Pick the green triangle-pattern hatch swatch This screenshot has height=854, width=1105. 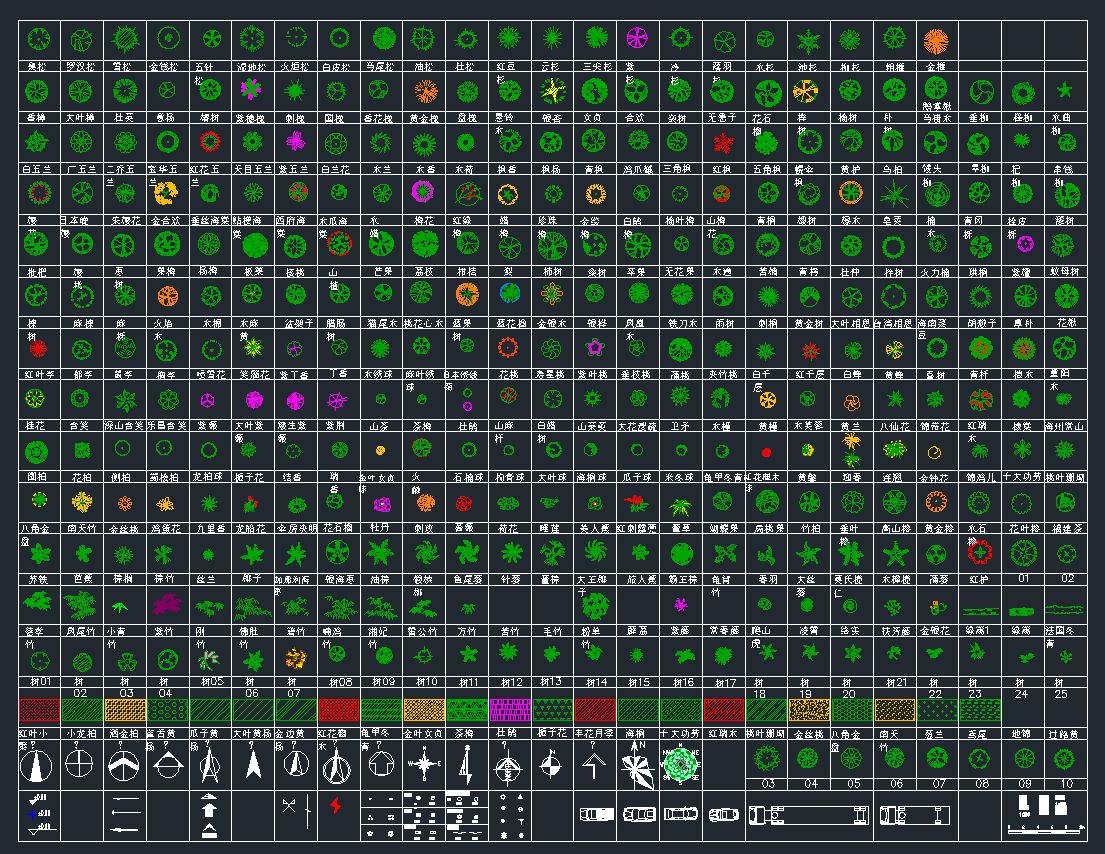[x=552, y=711]
